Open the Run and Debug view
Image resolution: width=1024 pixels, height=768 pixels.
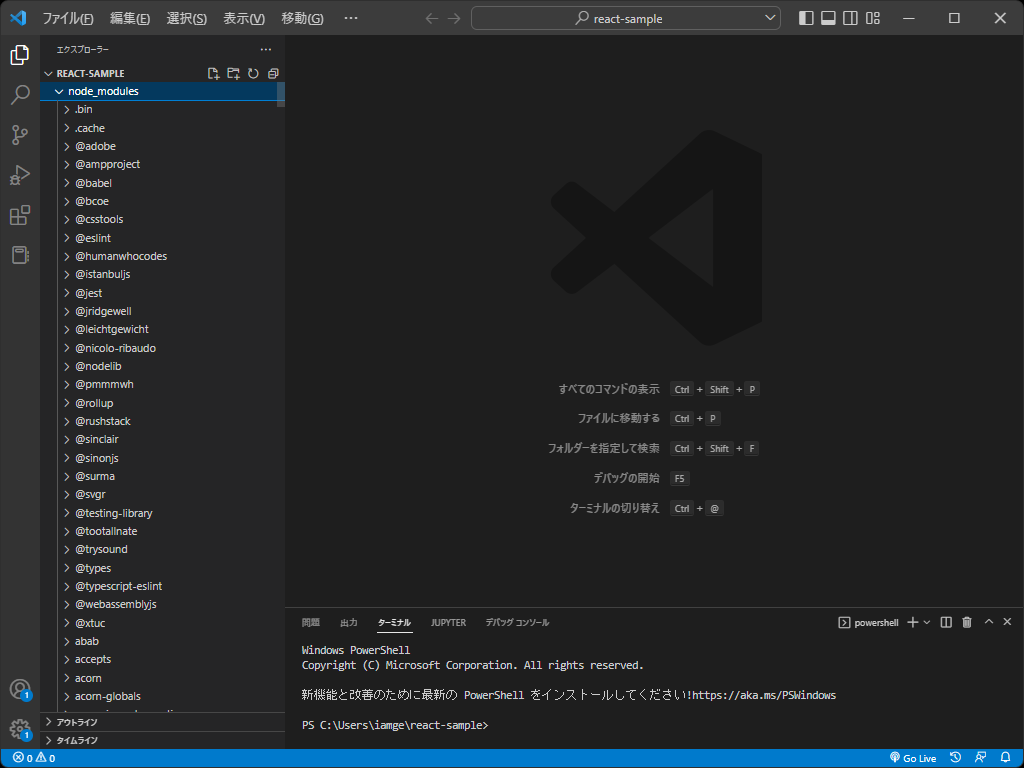[x=20, y=175]
